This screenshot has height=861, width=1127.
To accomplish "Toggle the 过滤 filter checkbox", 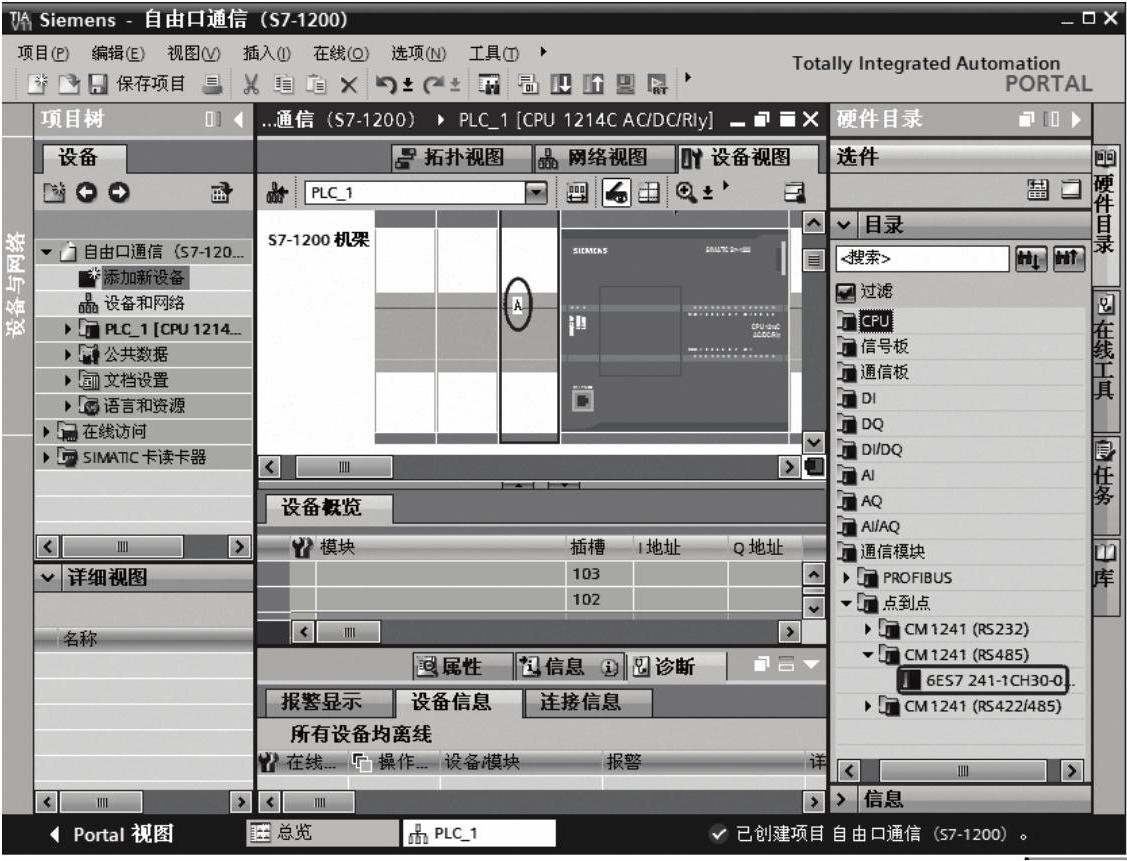I will pos(846,292).
